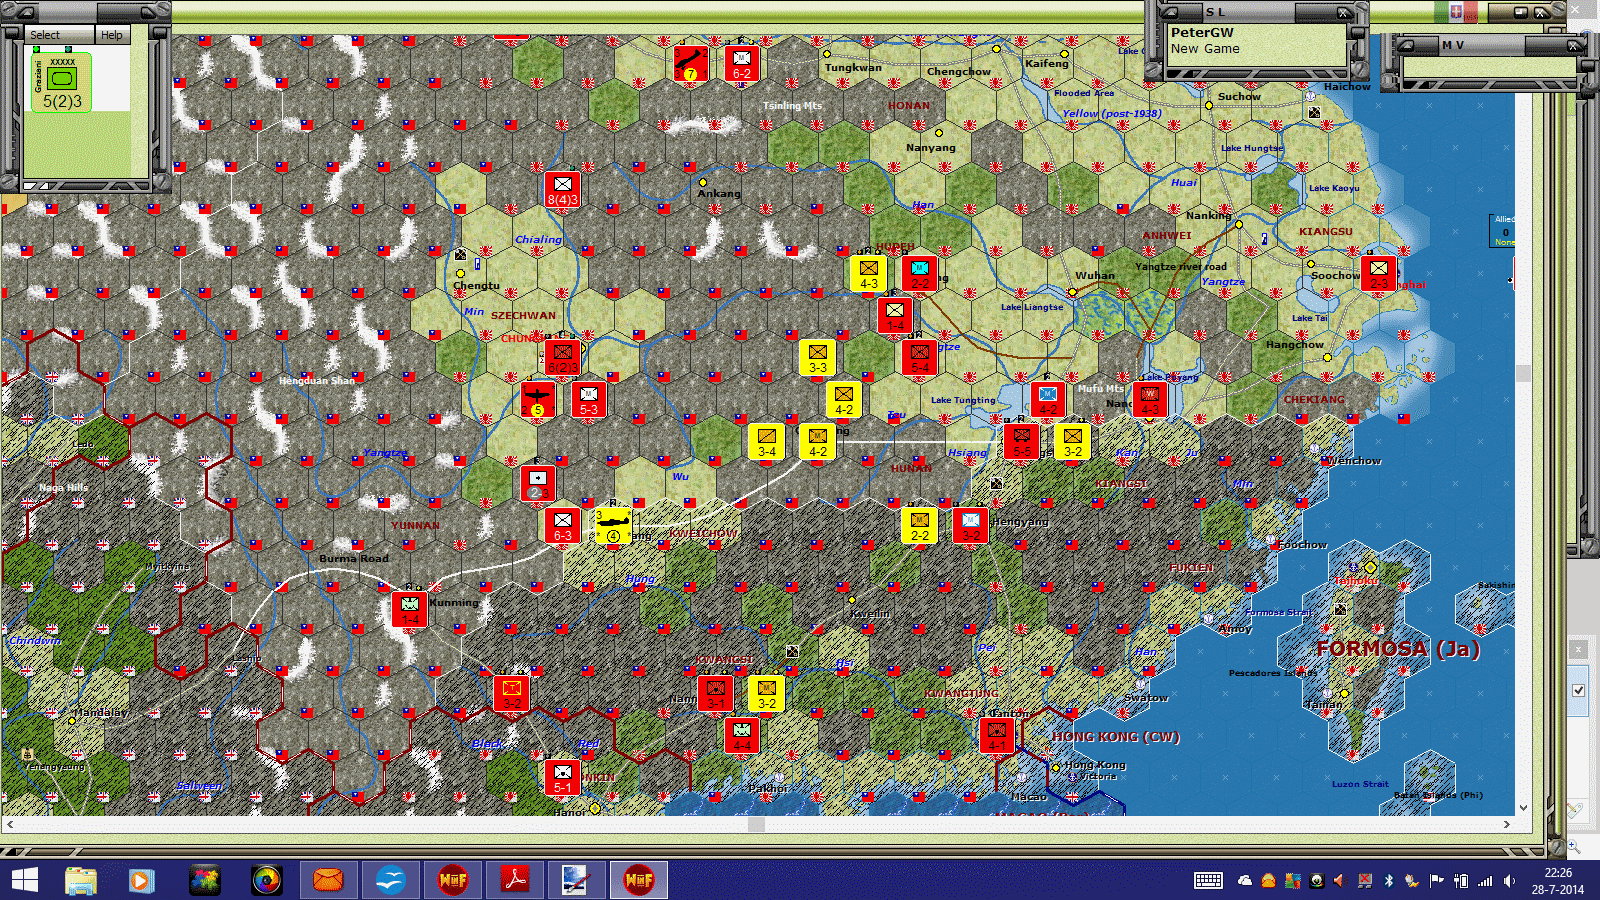The width and height of the screenshot is (1600, 900).
Task: Click the PeterGW name in S L panel
Action: click(x=1202, y=33)
